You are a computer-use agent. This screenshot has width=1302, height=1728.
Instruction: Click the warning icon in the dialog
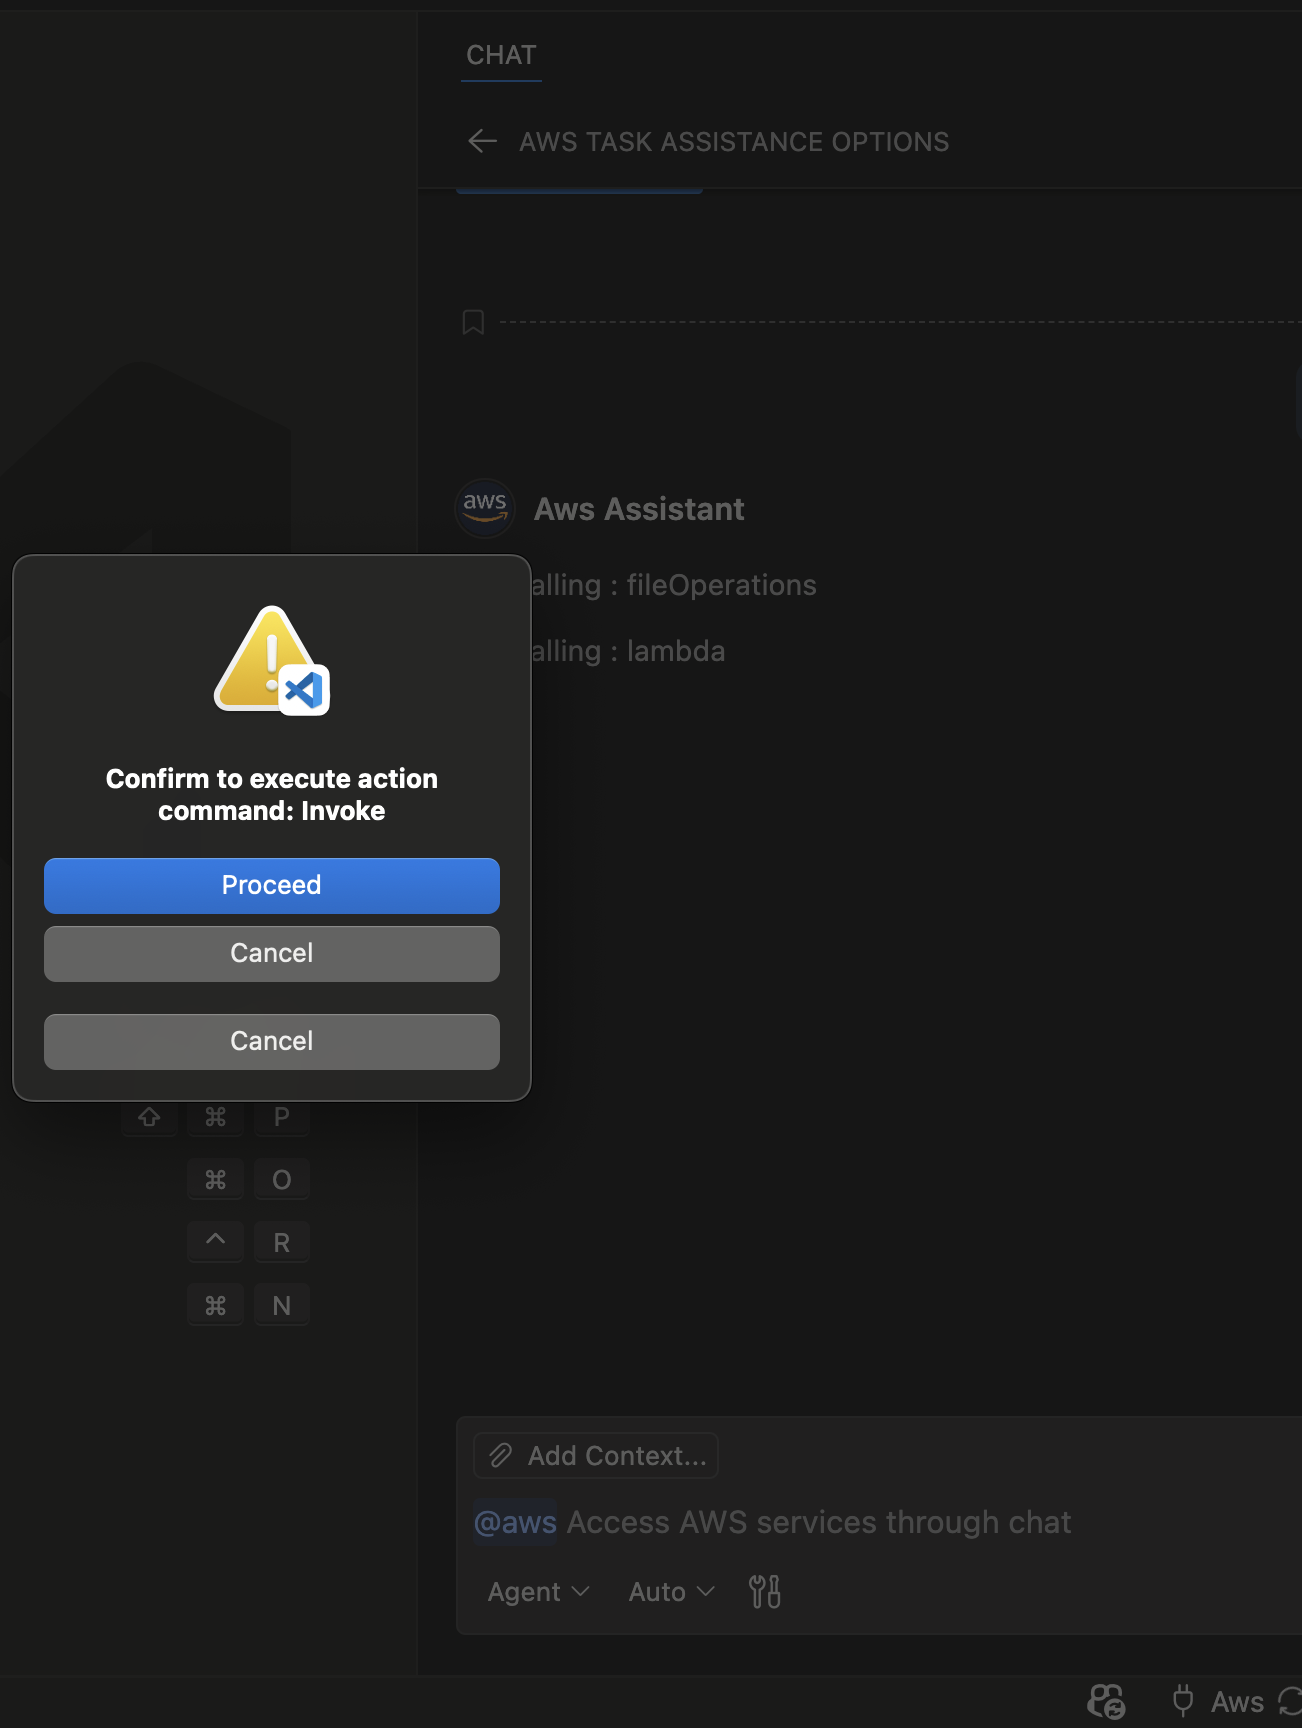271,660
